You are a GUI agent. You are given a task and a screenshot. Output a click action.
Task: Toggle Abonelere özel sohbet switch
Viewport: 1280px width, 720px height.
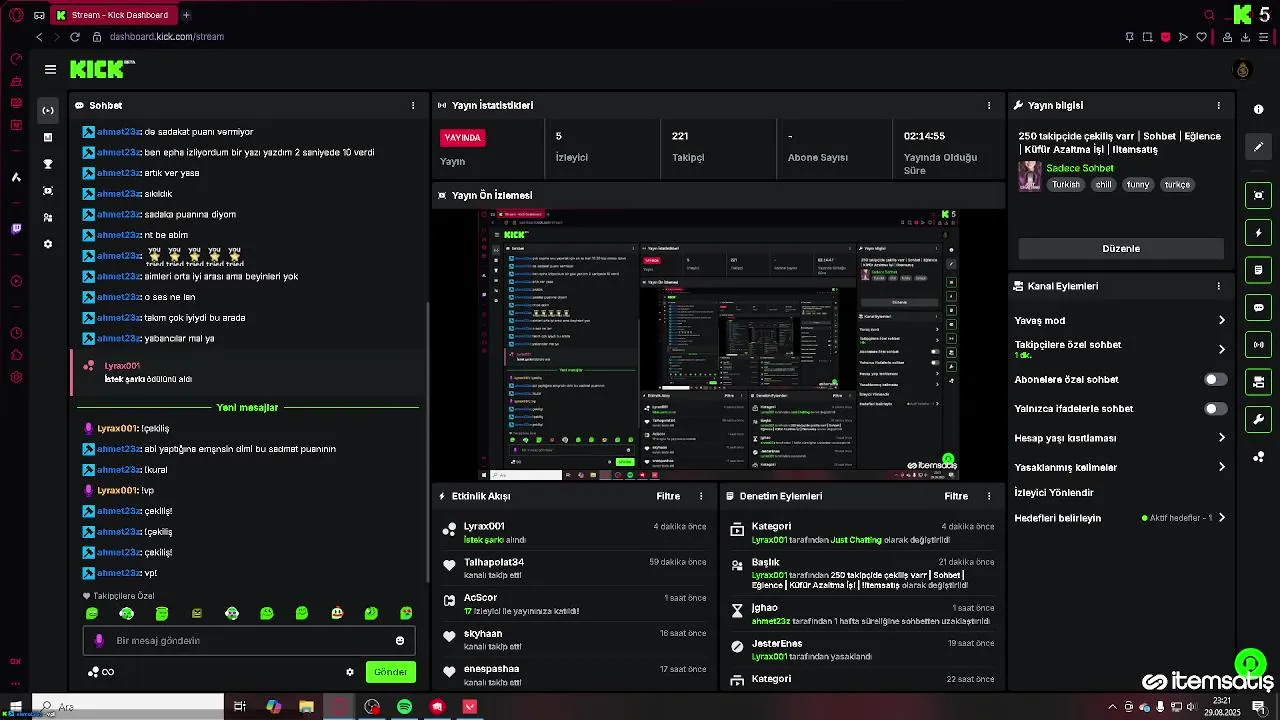click(x=1215, y=380)
